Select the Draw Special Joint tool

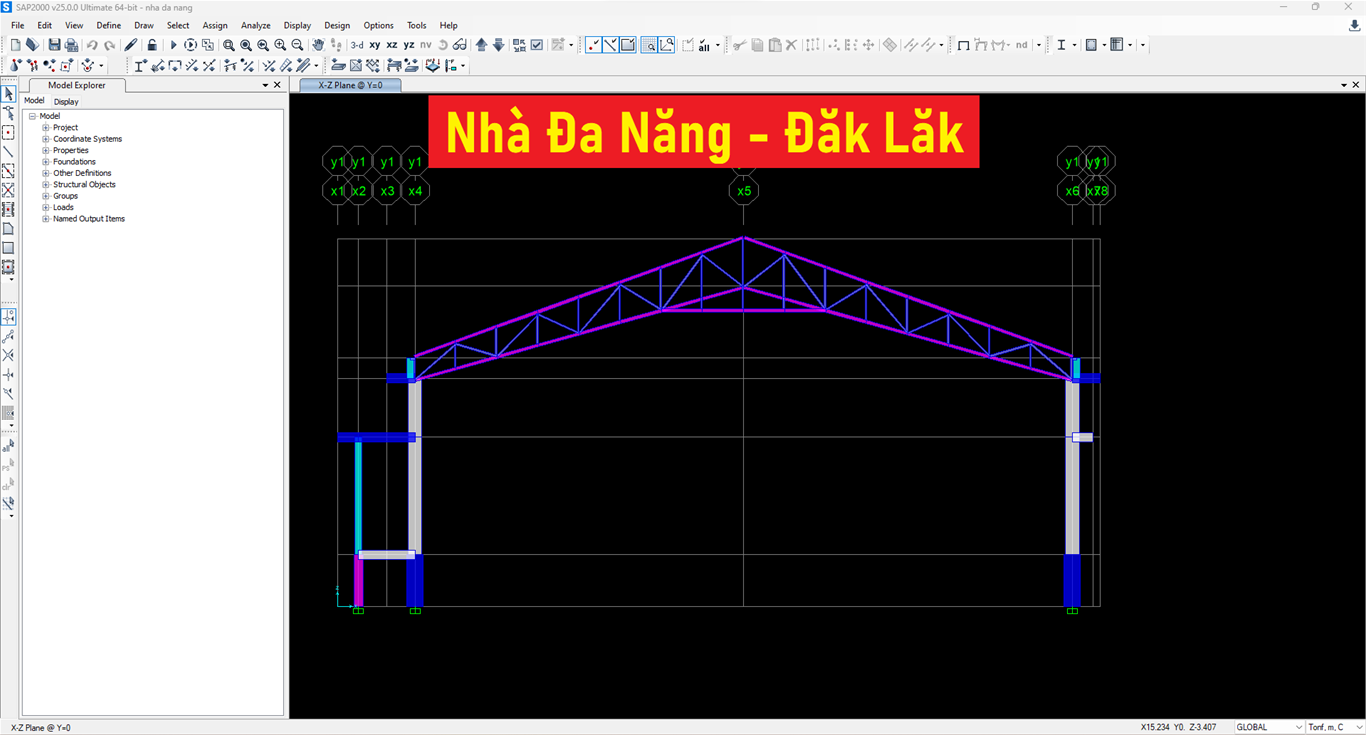(8, 133)
